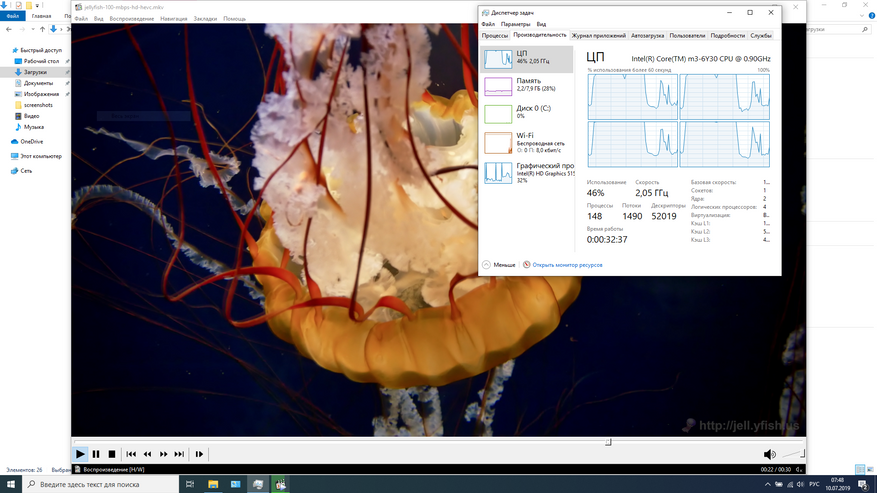877x493 pixels.
Task: Select the Wi-Fi performance item in Task Manager
Action: pos(527,140)
